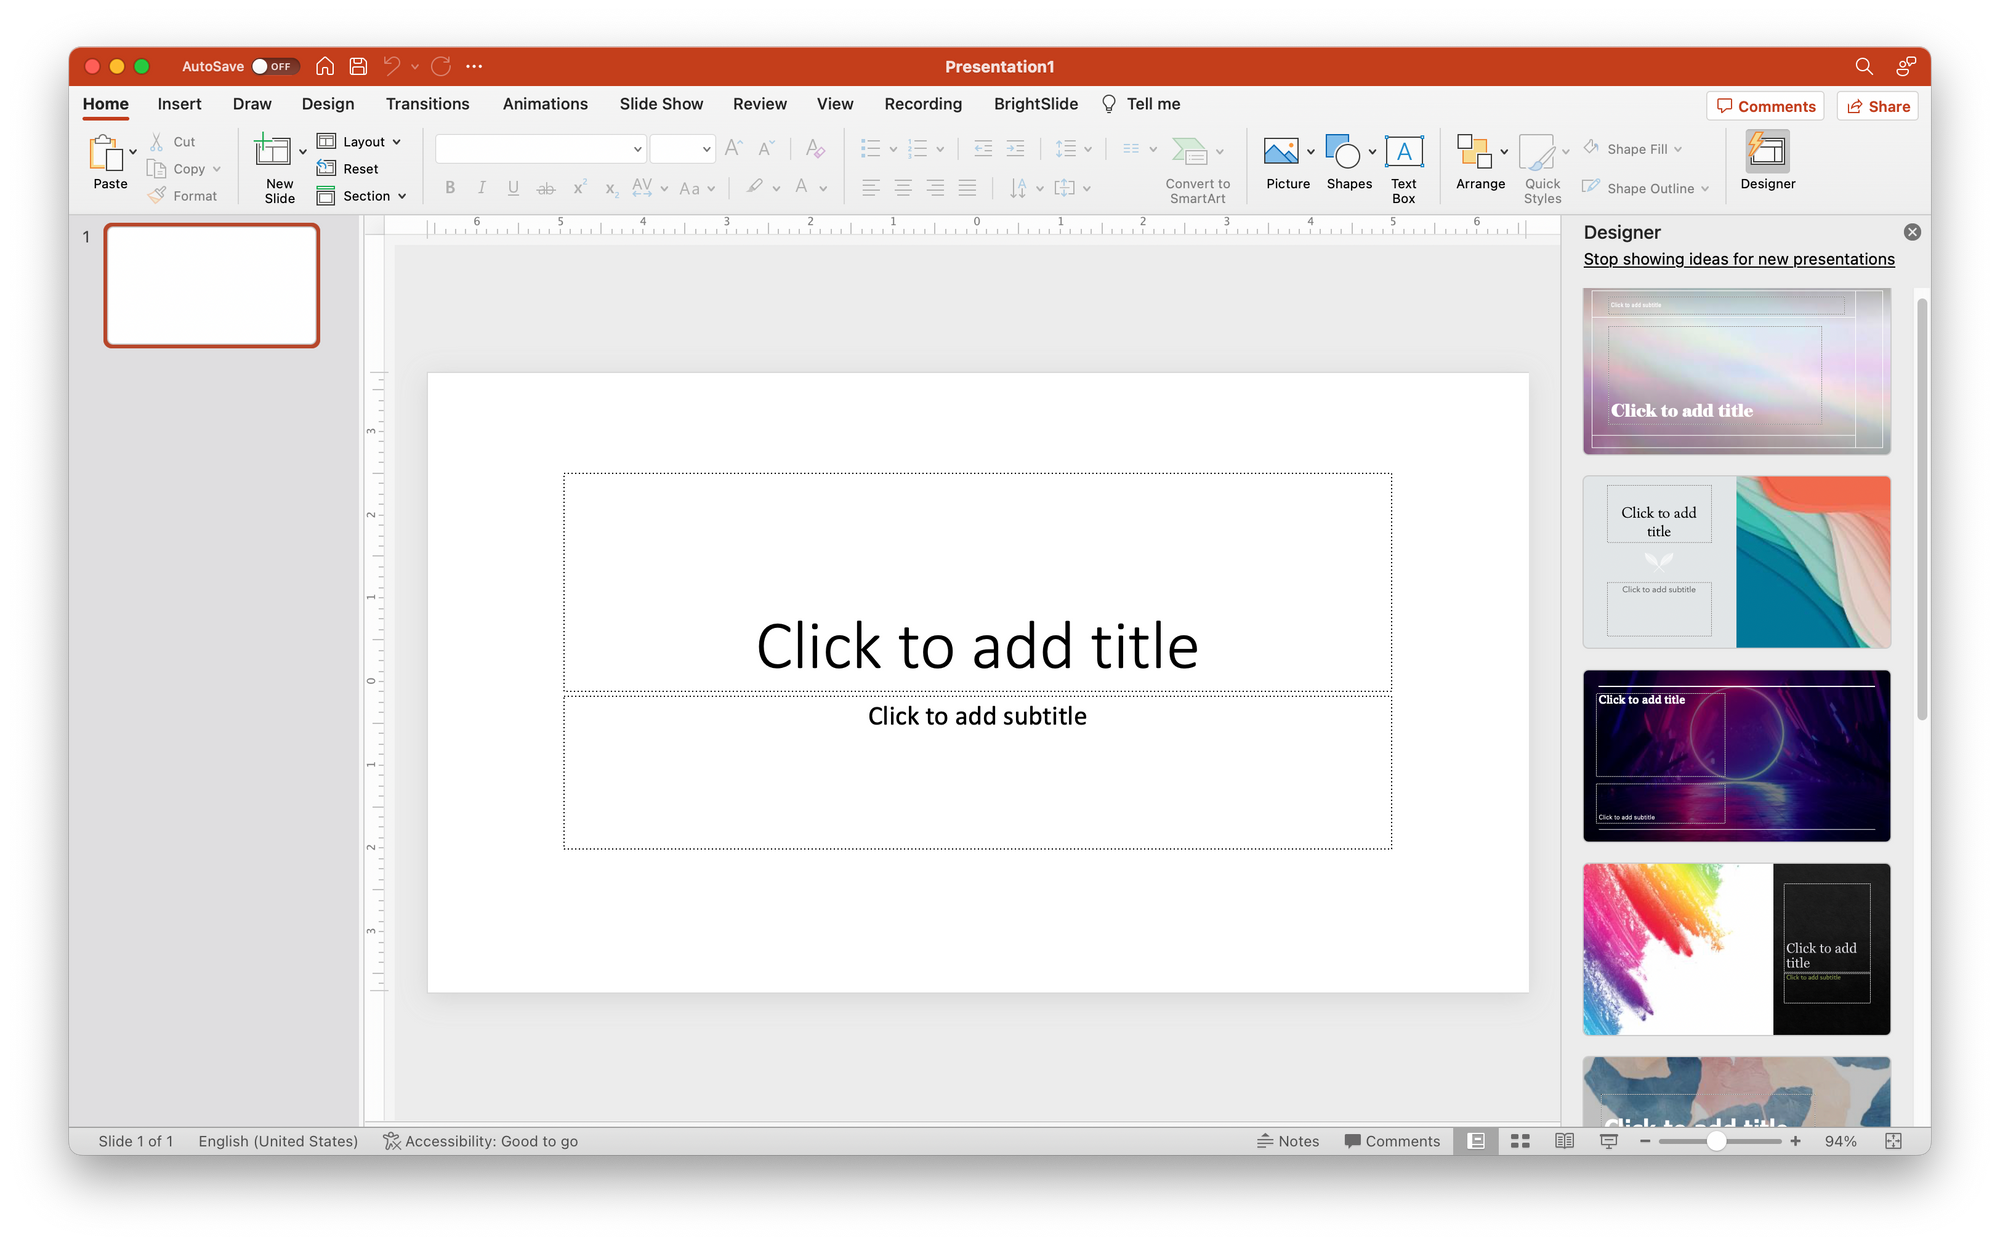
Task: Switch to the View ribbon tab
Action: tap(834, 103)
